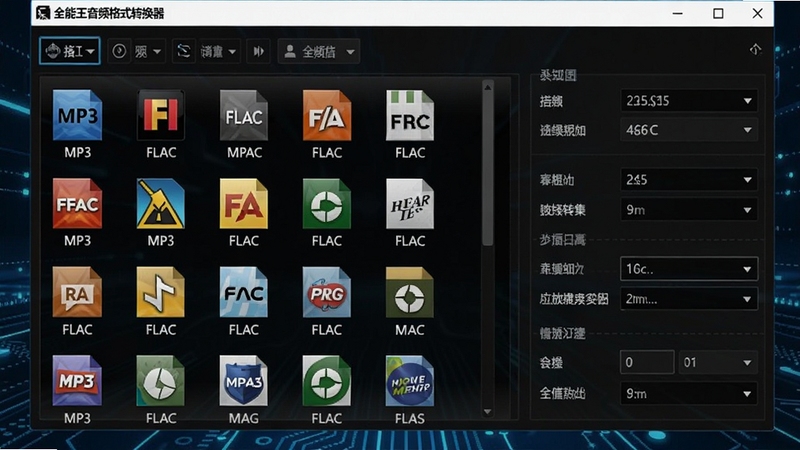
Task: Expand the 01 dropdown
Action: [x=718, y=362]
